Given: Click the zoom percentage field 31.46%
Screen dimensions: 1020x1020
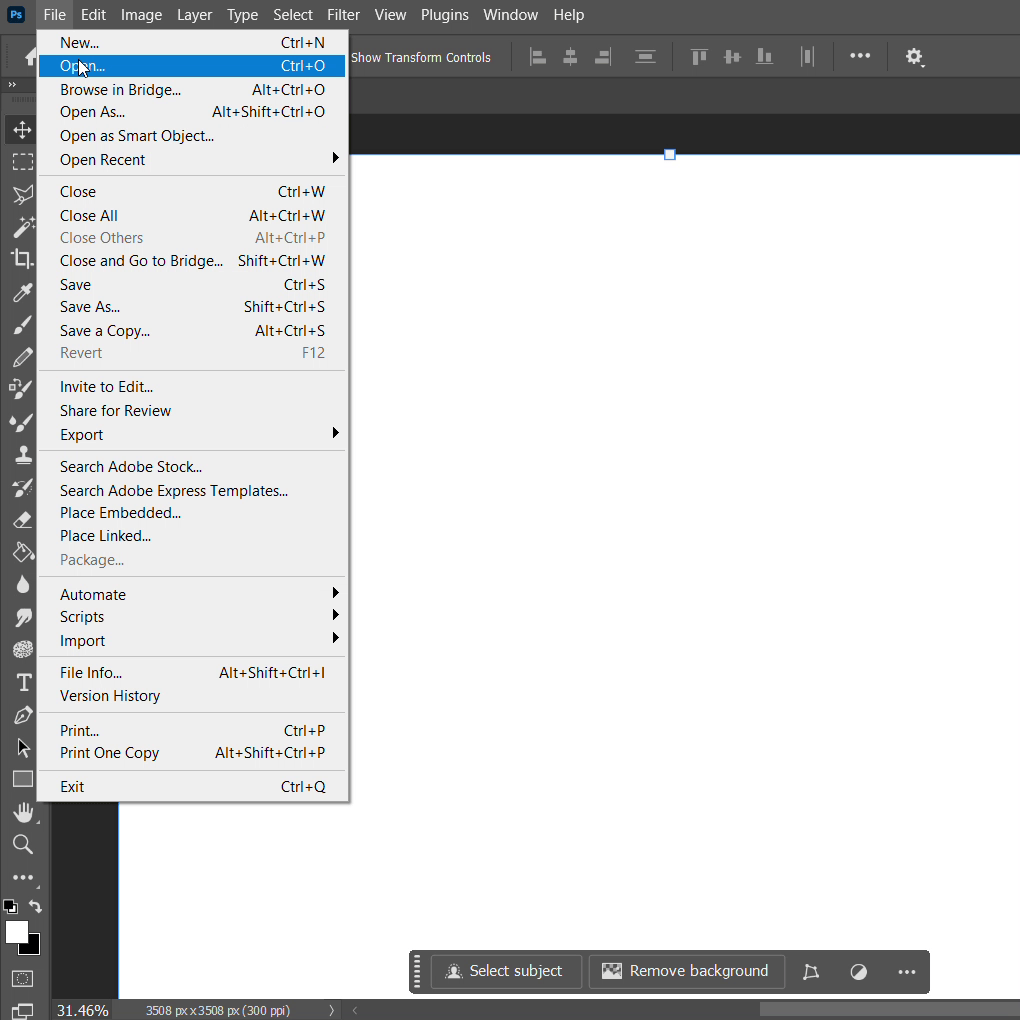Looking at the screenshot, I should coord(83,1010).
